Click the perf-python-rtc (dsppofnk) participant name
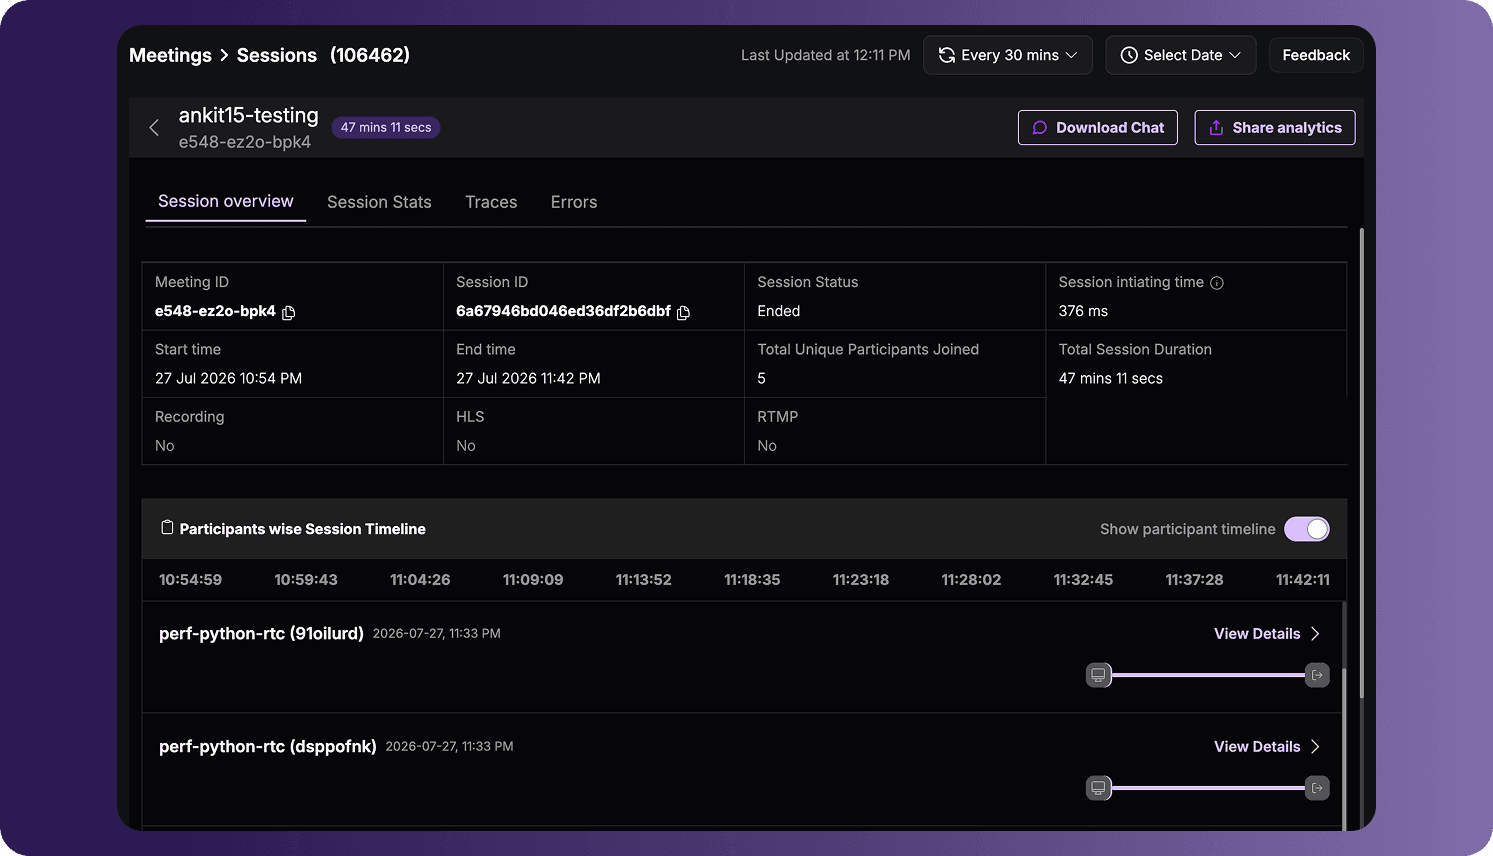Viewport: 1493px width, 856px height. tap(268, 747)
